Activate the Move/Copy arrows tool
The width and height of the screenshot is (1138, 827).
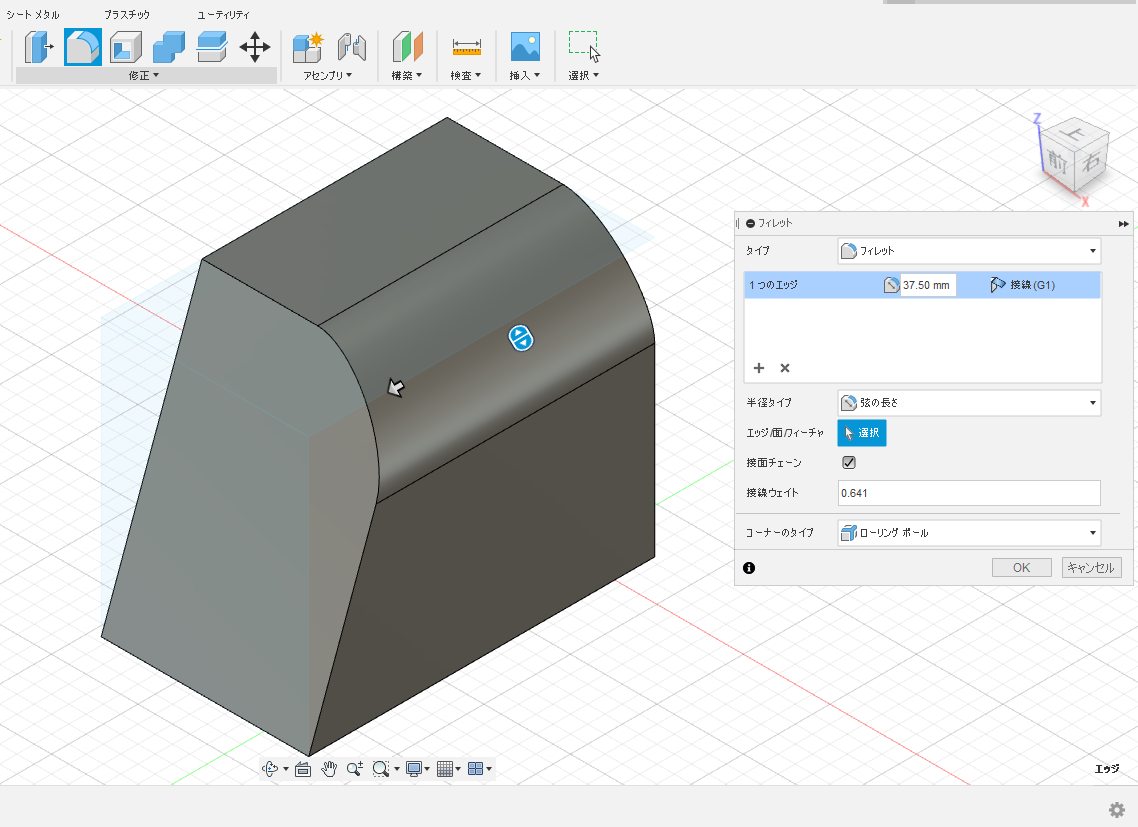pyautogui.click(x=255, y=46)
